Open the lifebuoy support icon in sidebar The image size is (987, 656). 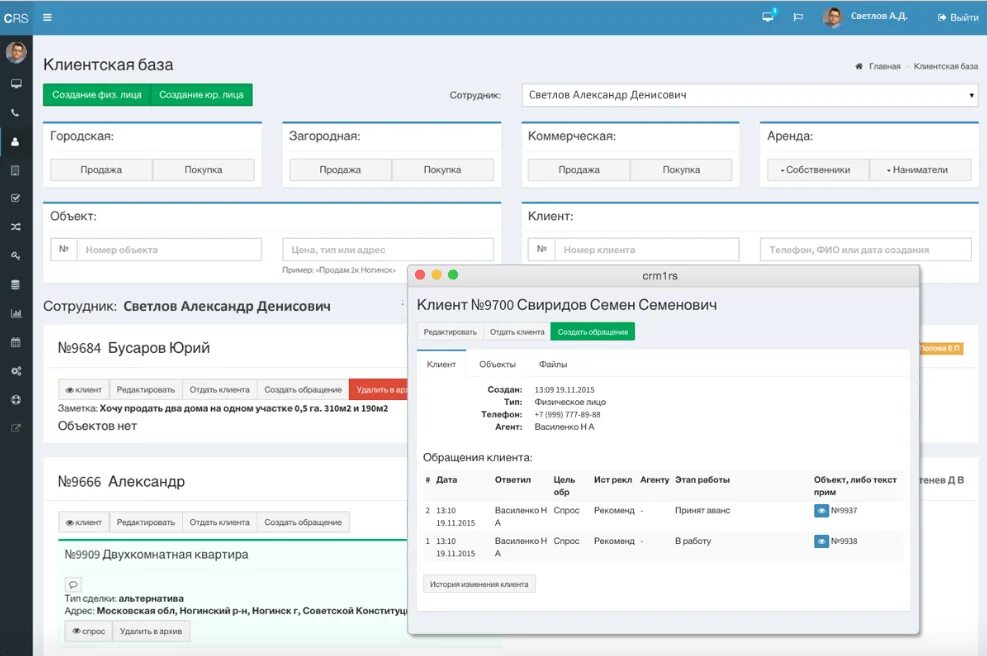tap(16, 400)
